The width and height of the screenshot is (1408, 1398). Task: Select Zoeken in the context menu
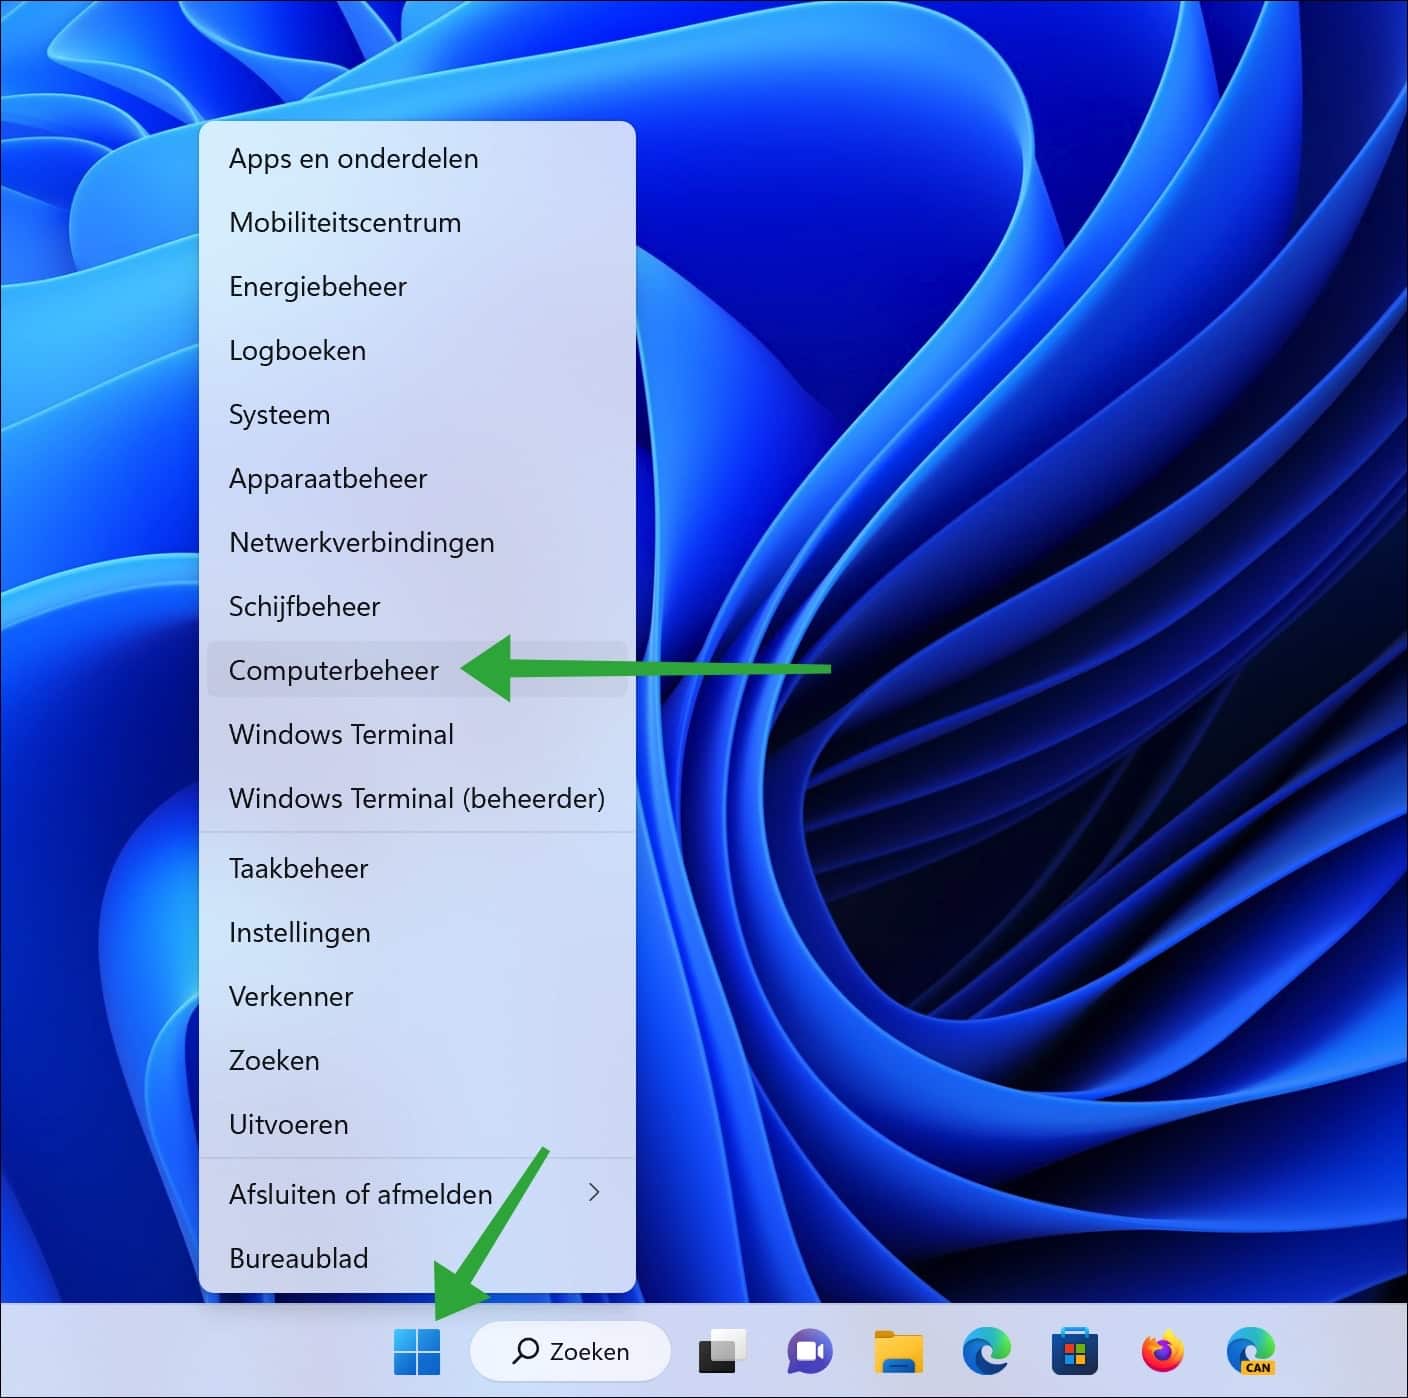pyautogui.click(x=417, y=1060)
